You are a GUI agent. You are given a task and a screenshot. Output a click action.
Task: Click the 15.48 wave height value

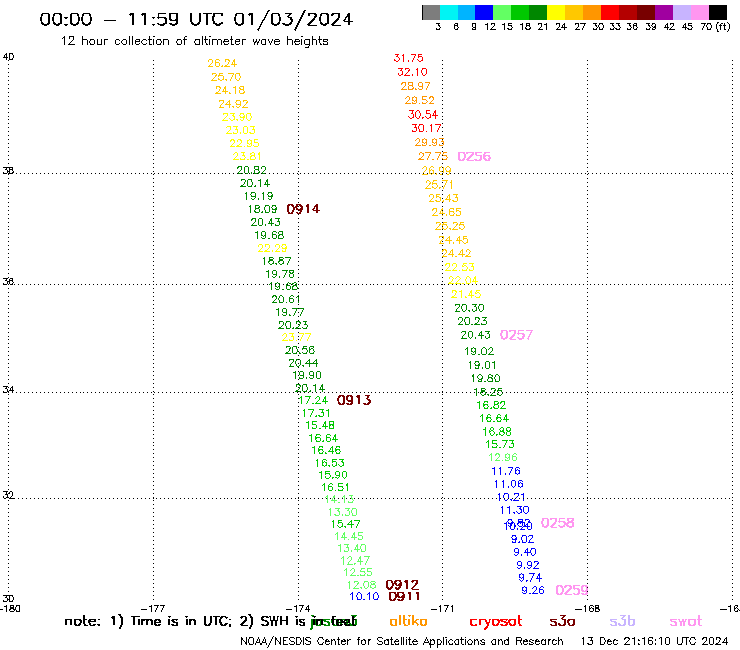(x=320, y=425)
